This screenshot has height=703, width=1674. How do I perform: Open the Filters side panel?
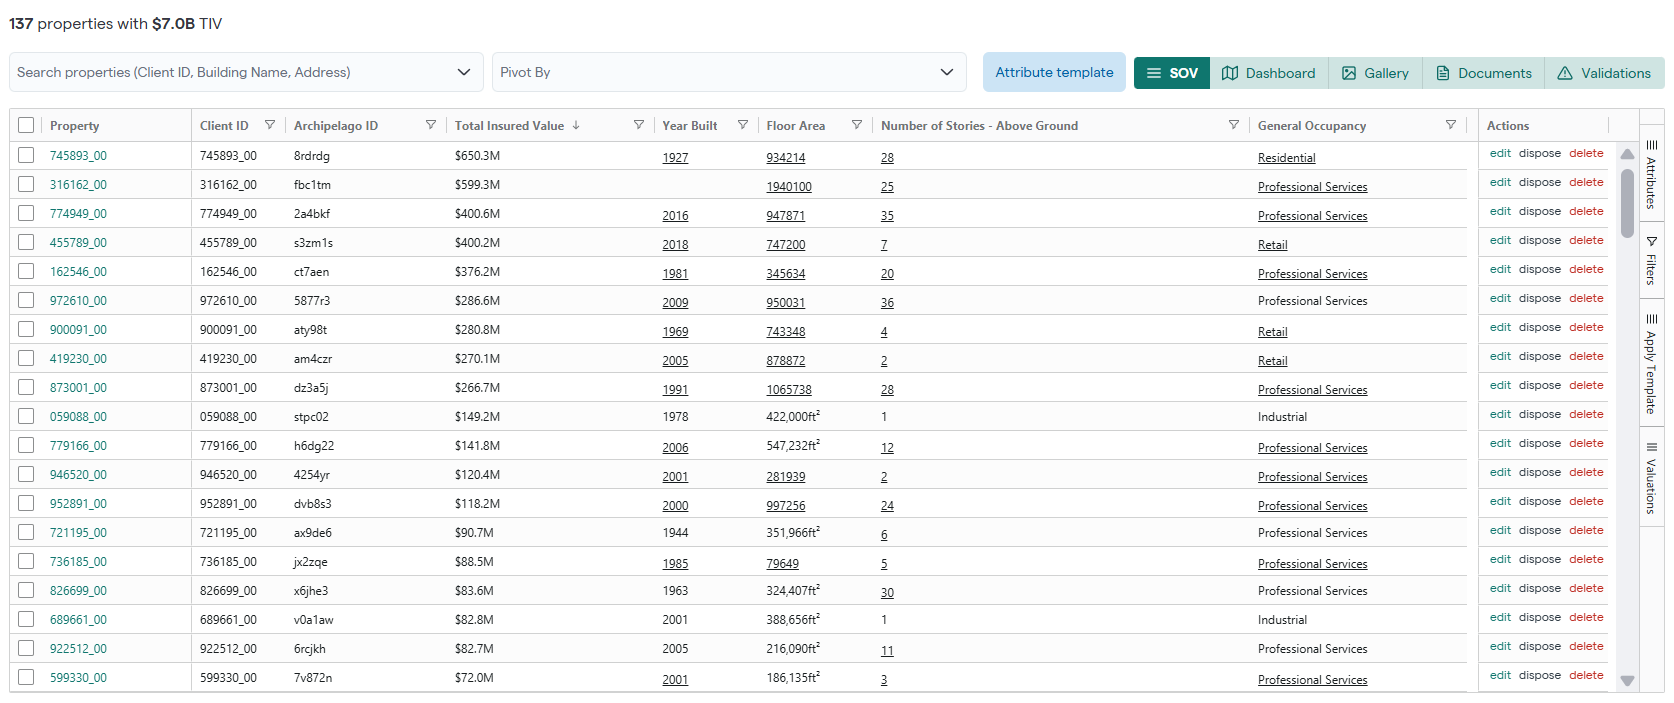coord(1651,262)
